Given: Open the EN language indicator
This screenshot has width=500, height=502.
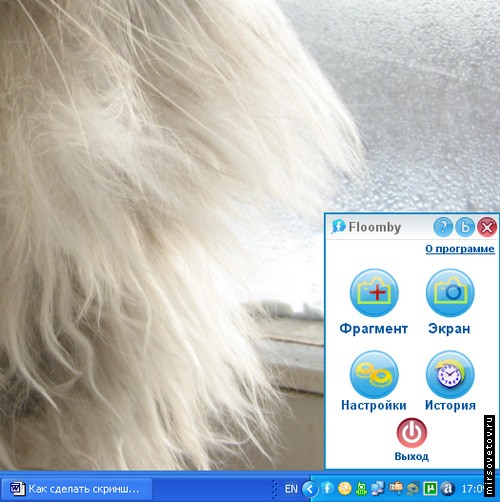Looking at the screenshot, I should (291, 489).
